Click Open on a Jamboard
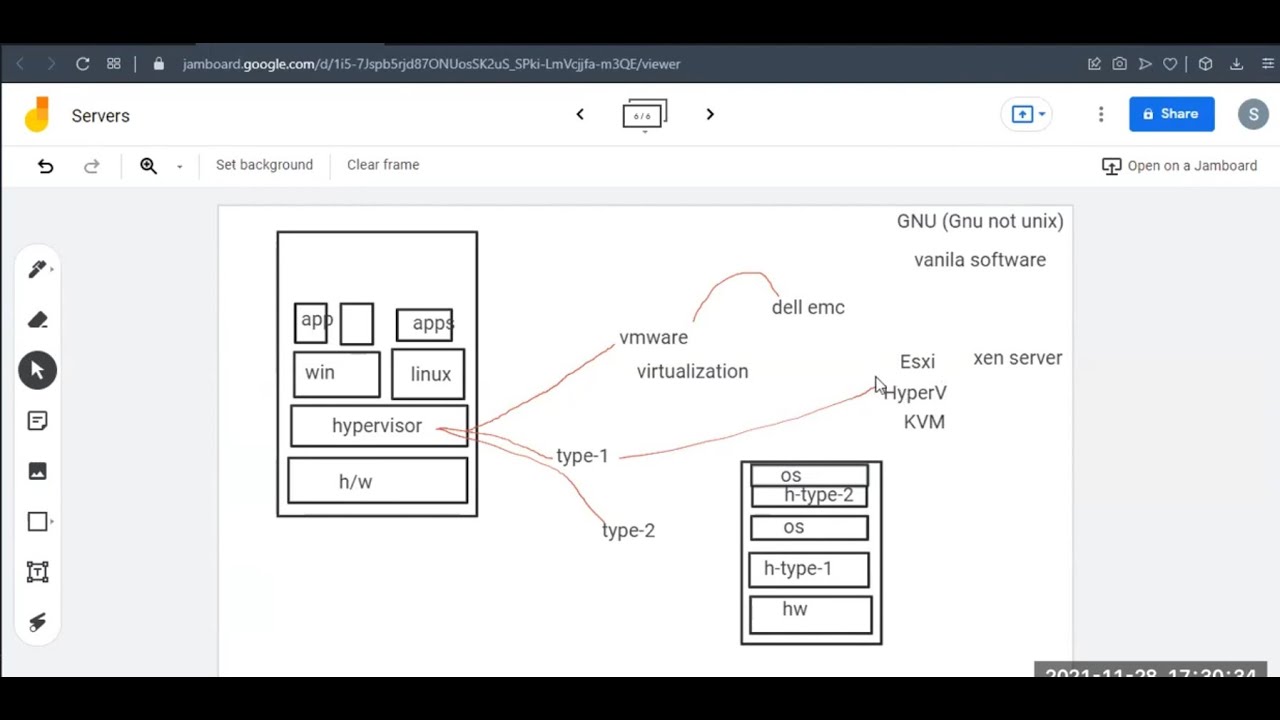This screenshot has width=1280, height=720. pos(1180,166)
